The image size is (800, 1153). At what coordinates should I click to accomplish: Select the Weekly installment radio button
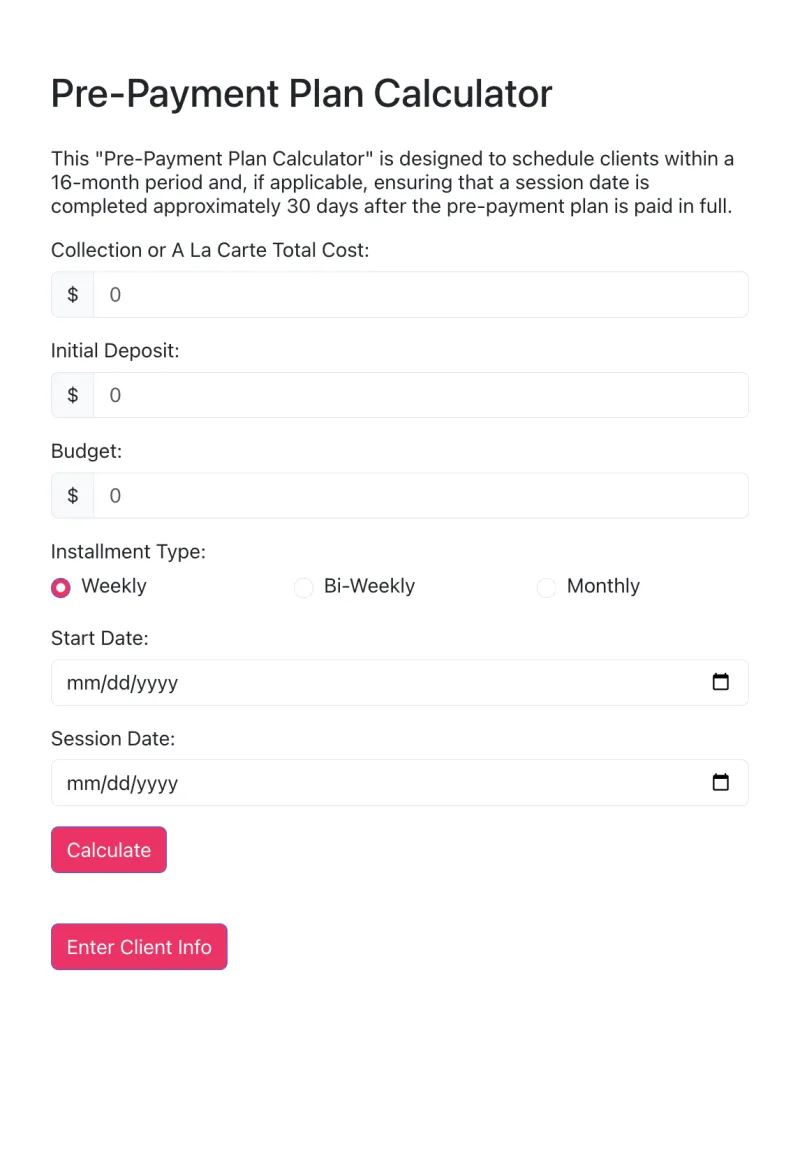pos(61,587)
